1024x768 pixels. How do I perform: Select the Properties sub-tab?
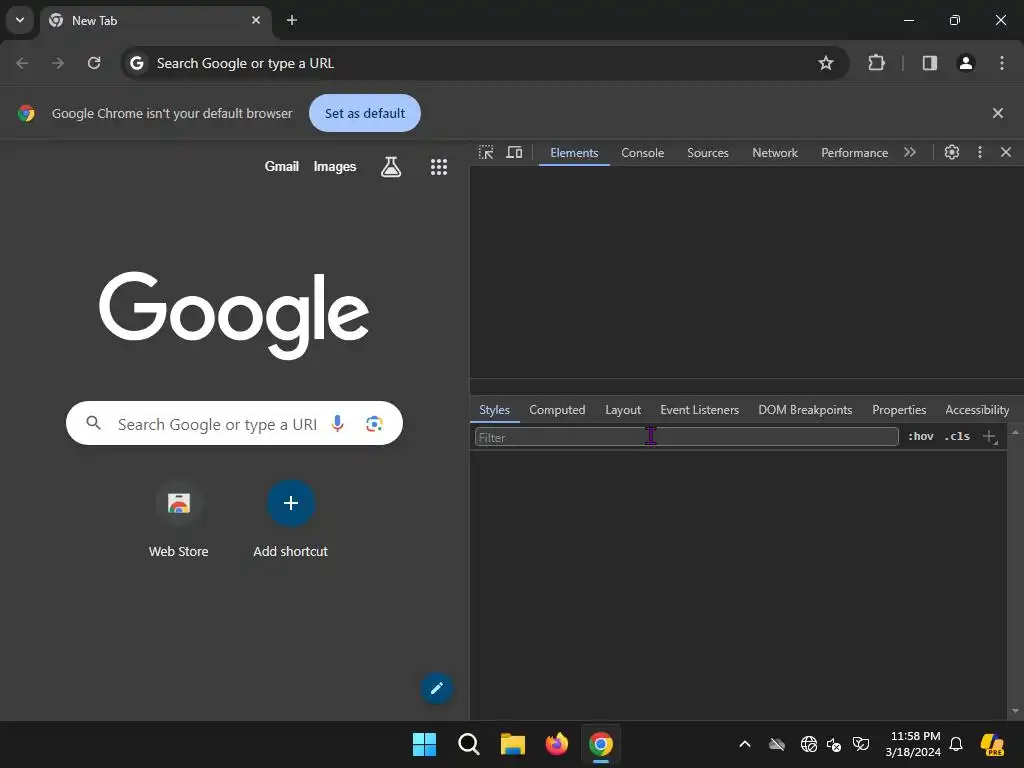(899, 410)
